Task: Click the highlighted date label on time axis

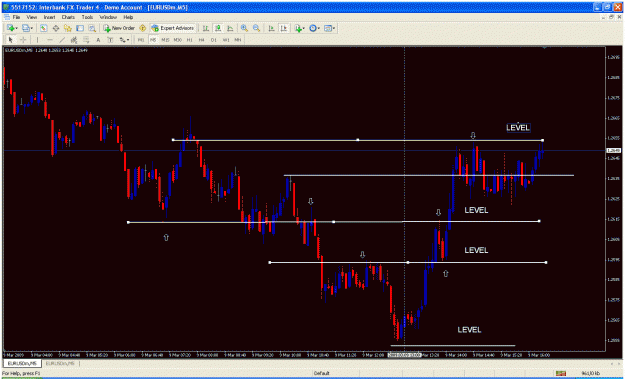Action: (405, 355)
